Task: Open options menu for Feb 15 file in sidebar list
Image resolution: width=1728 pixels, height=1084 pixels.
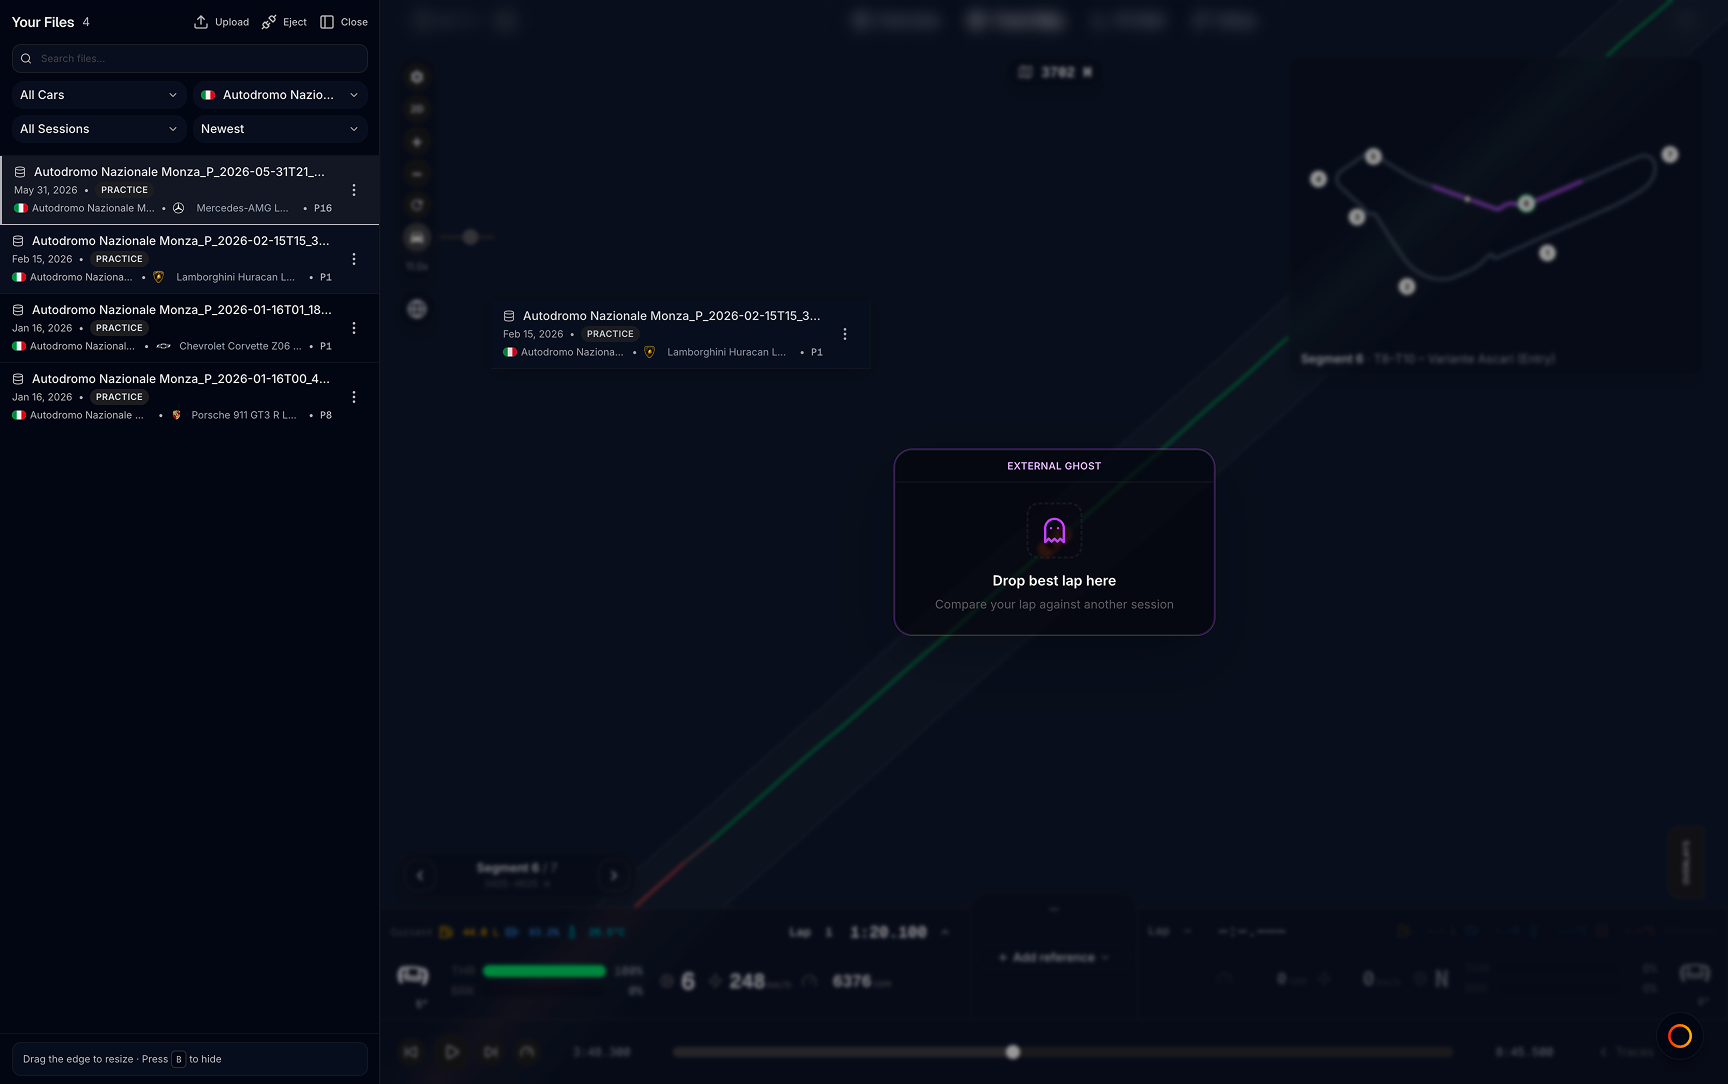Action: coord(354,259)
